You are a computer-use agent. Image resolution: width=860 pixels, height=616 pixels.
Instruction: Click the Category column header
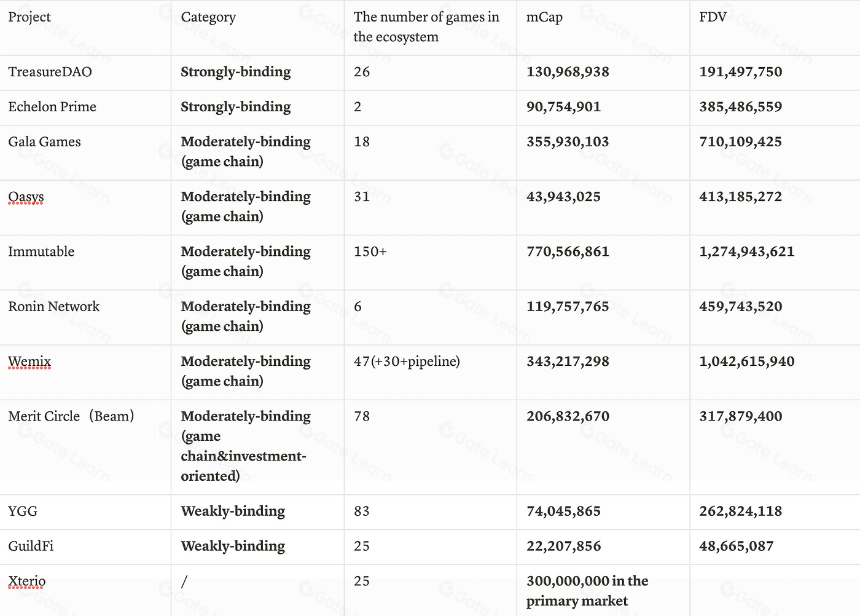208,18
